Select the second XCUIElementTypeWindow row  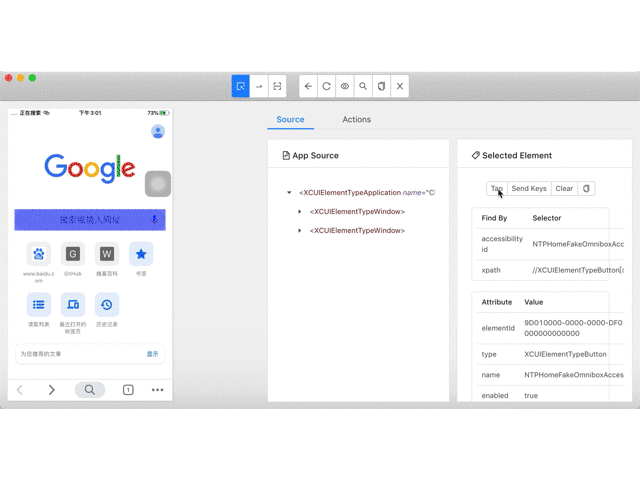[x=357, y=231]
